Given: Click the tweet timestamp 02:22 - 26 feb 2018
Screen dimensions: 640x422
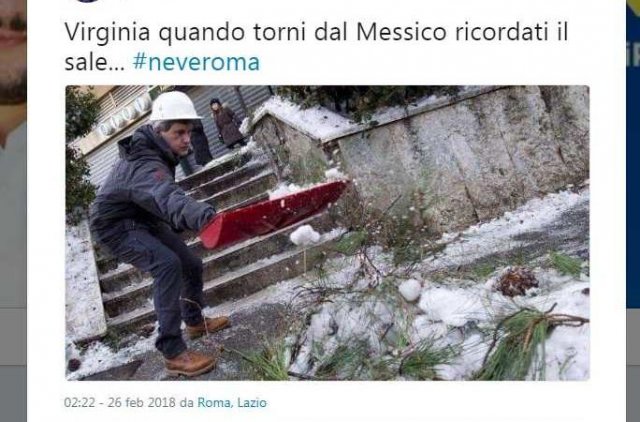Looking at the screenshot, I should pyautogui.click(x=121, y=403).
